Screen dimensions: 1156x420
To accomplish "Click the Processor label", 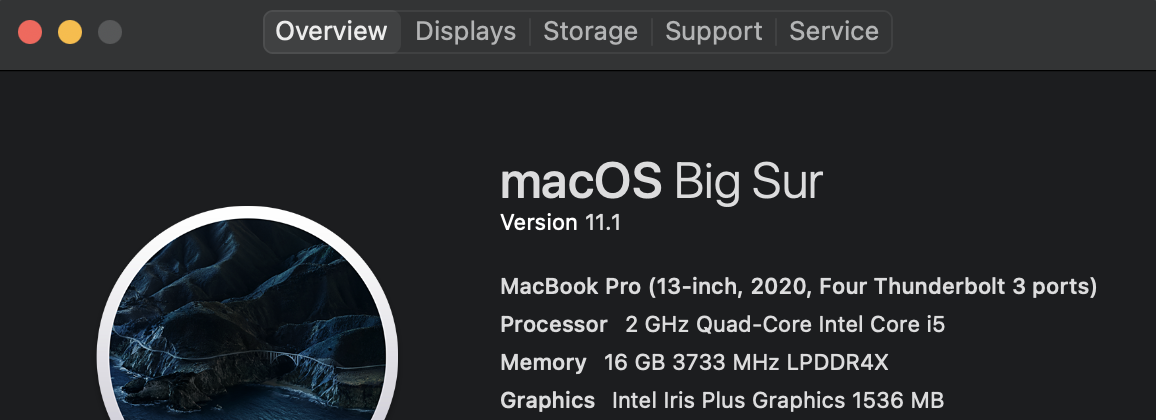I will click(553, 325).
